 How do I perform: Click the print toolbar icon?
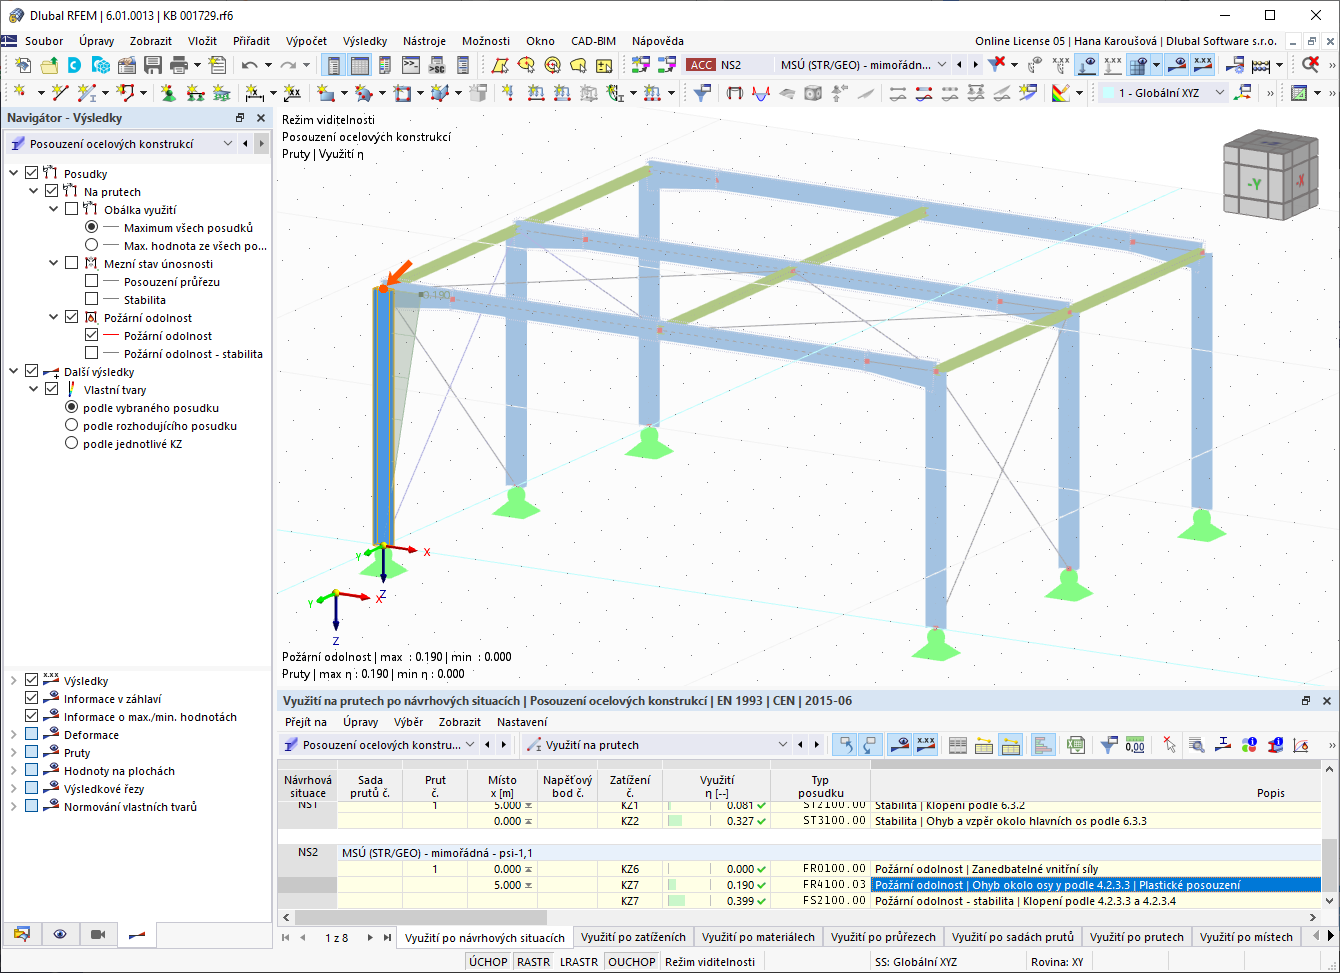tap(179, 65)
